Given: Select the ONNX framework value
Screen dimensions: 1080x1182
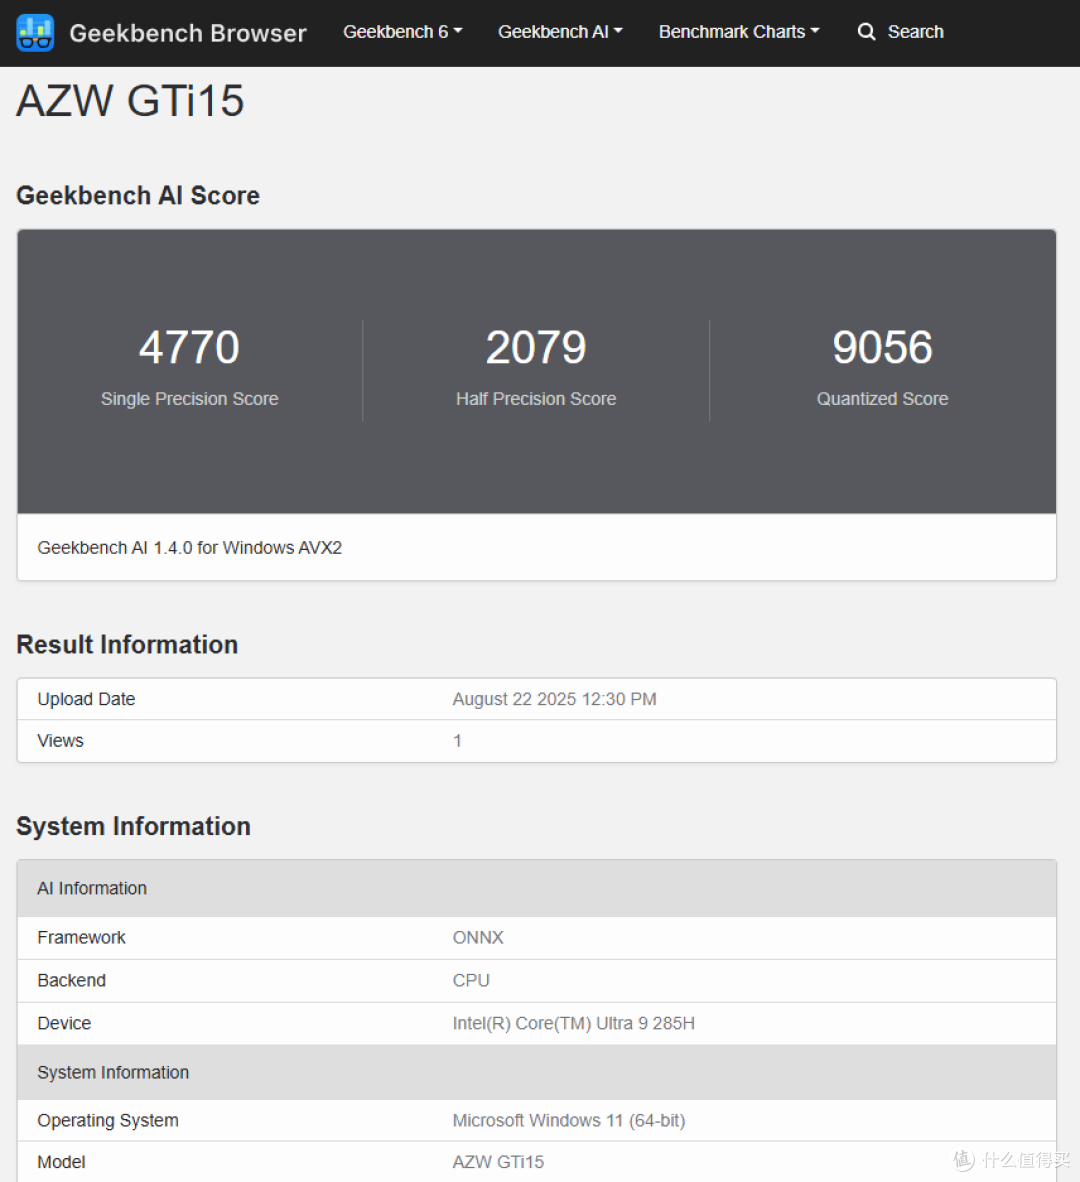Looking at the screenshot, I should [x=478, y=937].
